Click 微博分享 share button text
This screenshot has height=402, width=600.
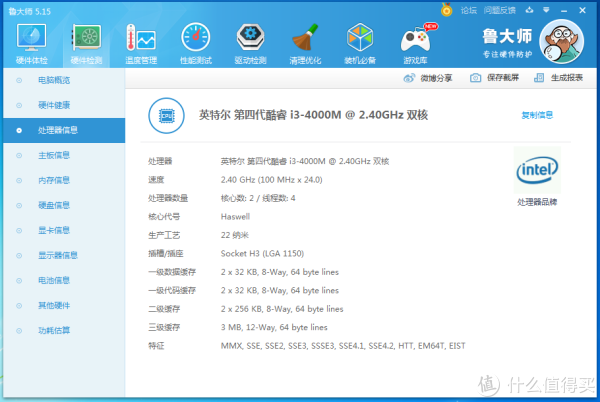click(x=436, y=78)
